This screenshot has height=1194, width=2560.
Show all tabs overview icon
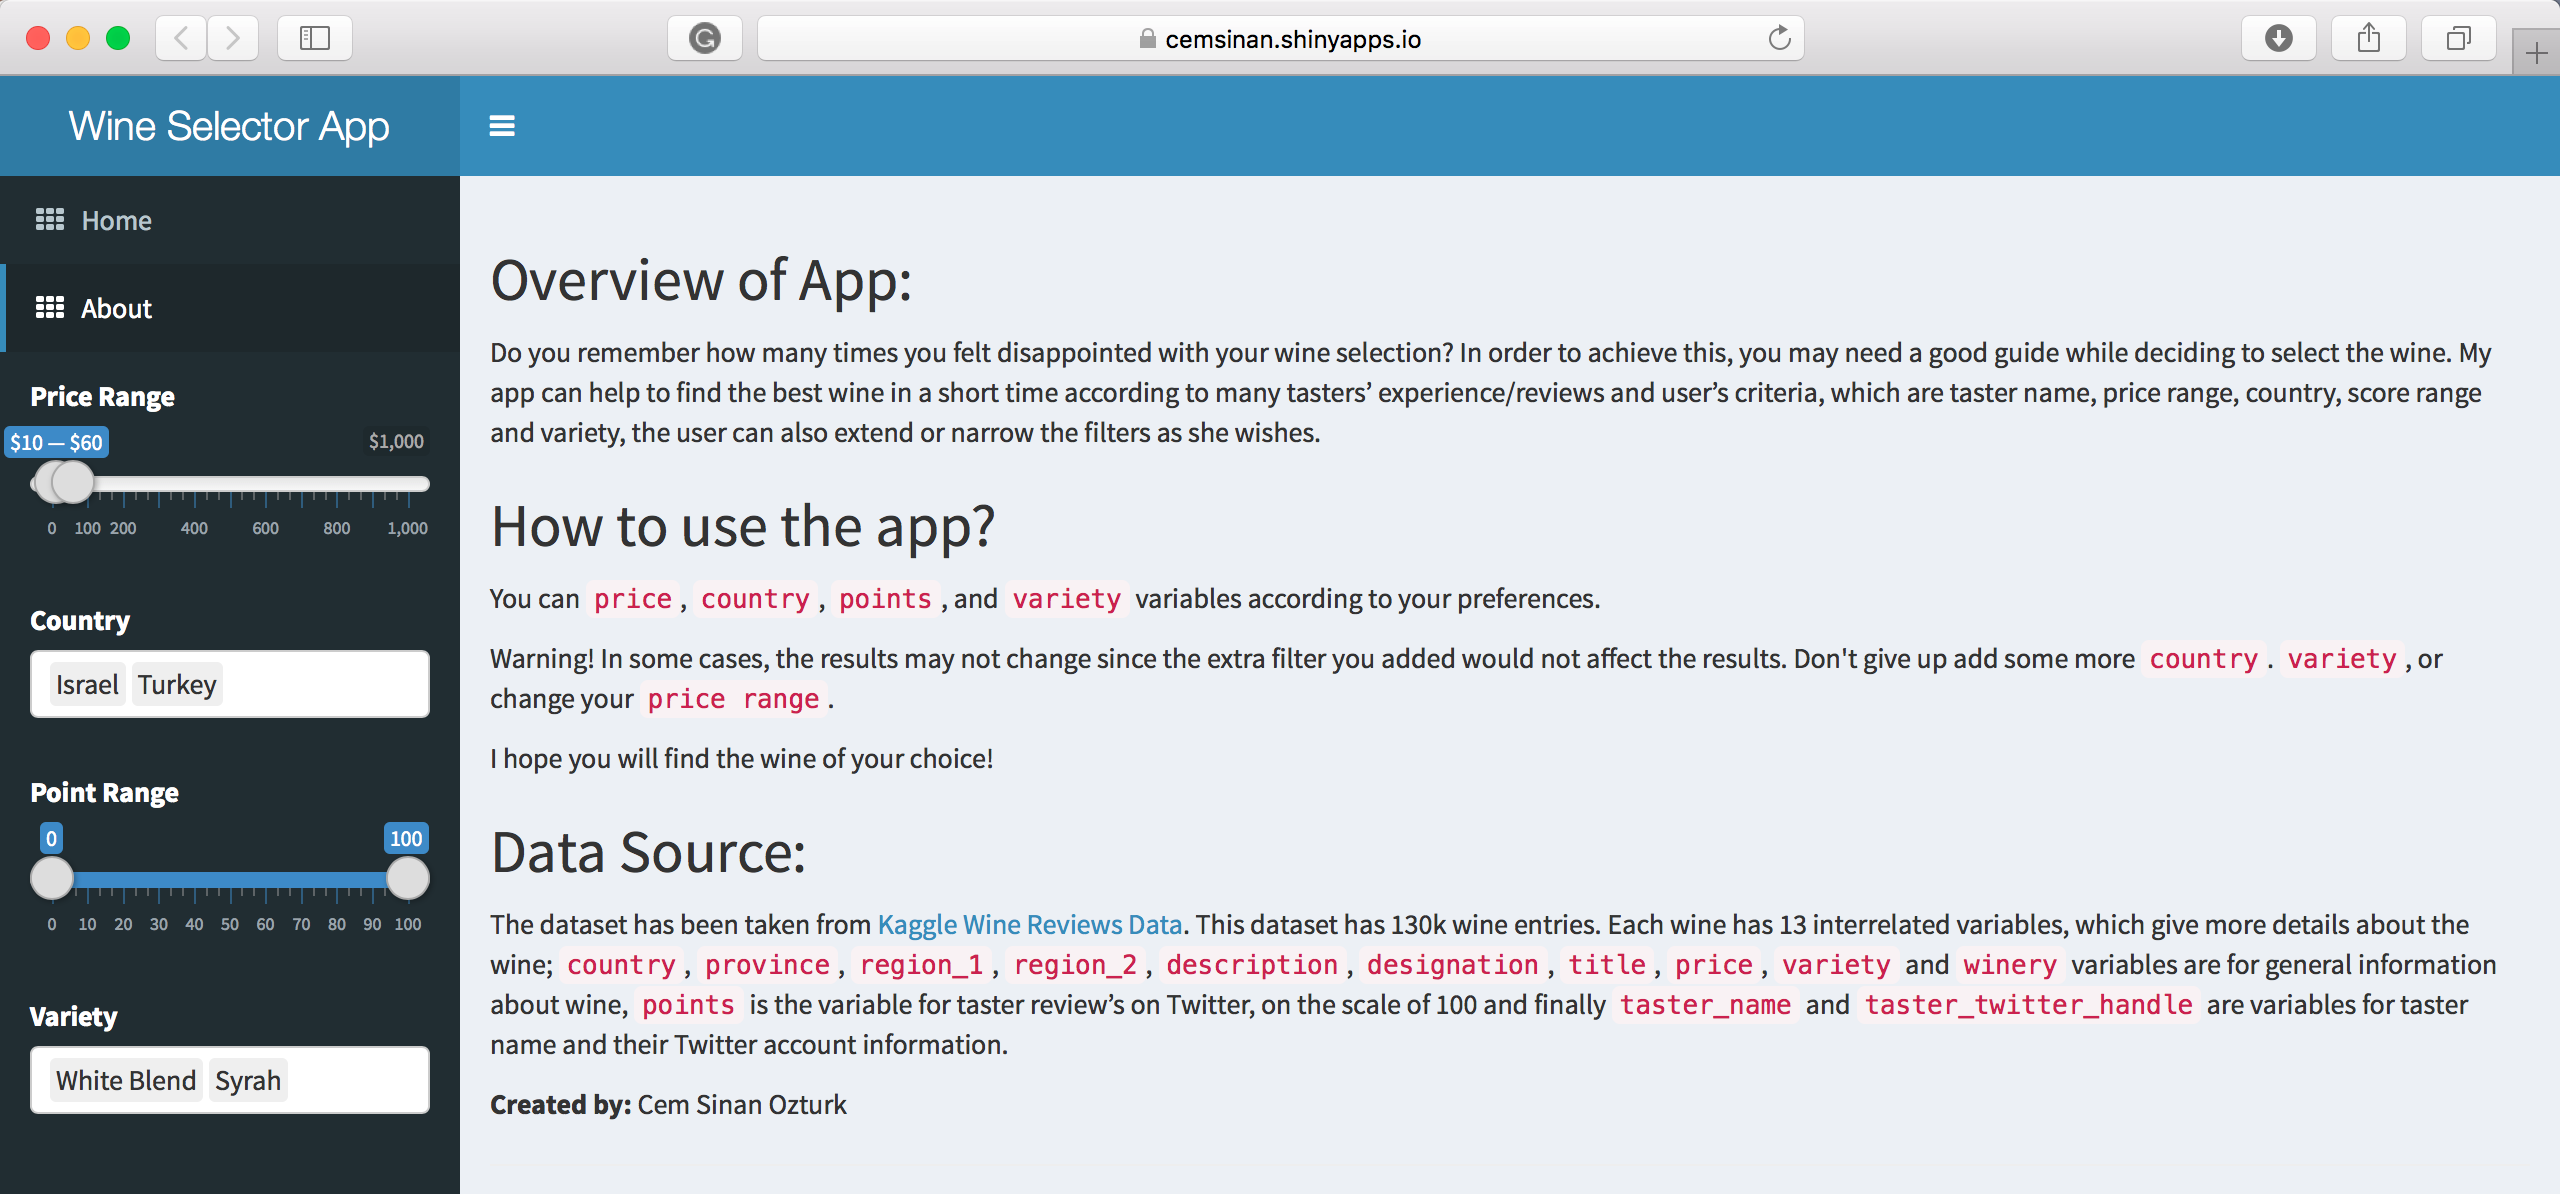pos(2459,38)
